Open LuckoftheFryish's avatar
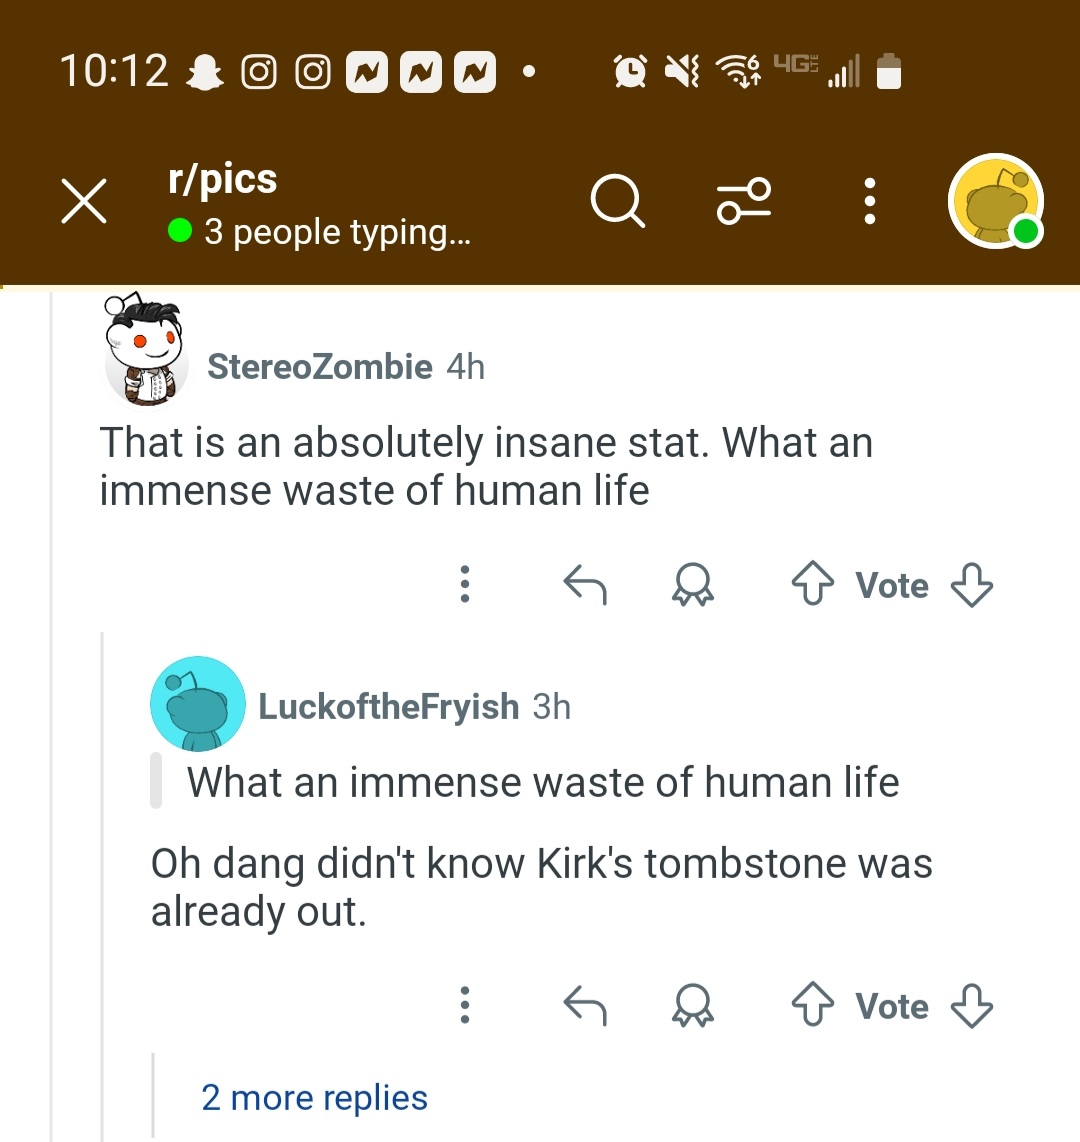Screen dimensions: 1080x1142 coord(197,704)
